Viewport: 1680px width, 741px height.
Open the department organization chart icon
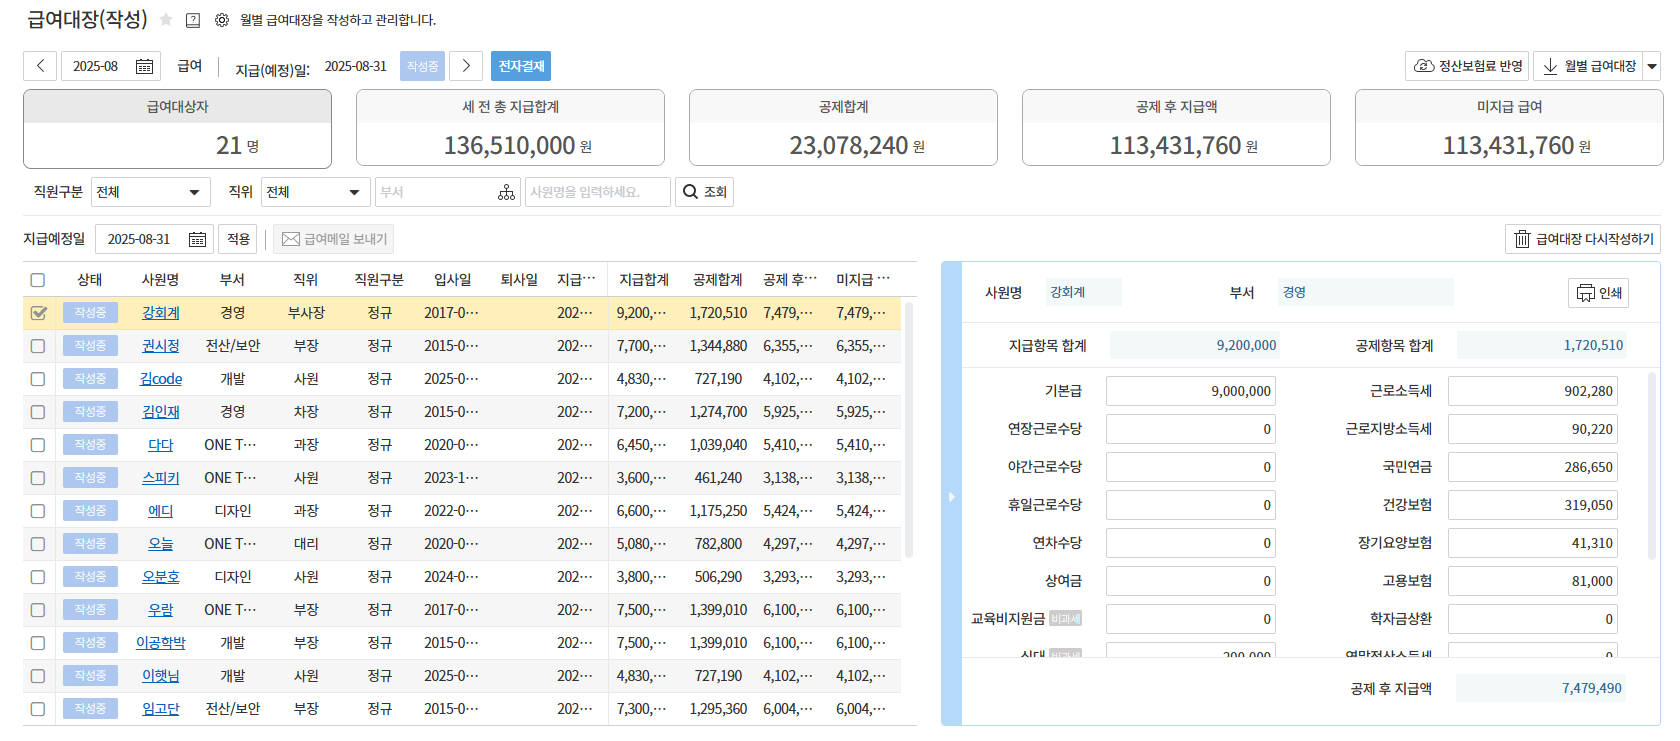tap(506, 192)
